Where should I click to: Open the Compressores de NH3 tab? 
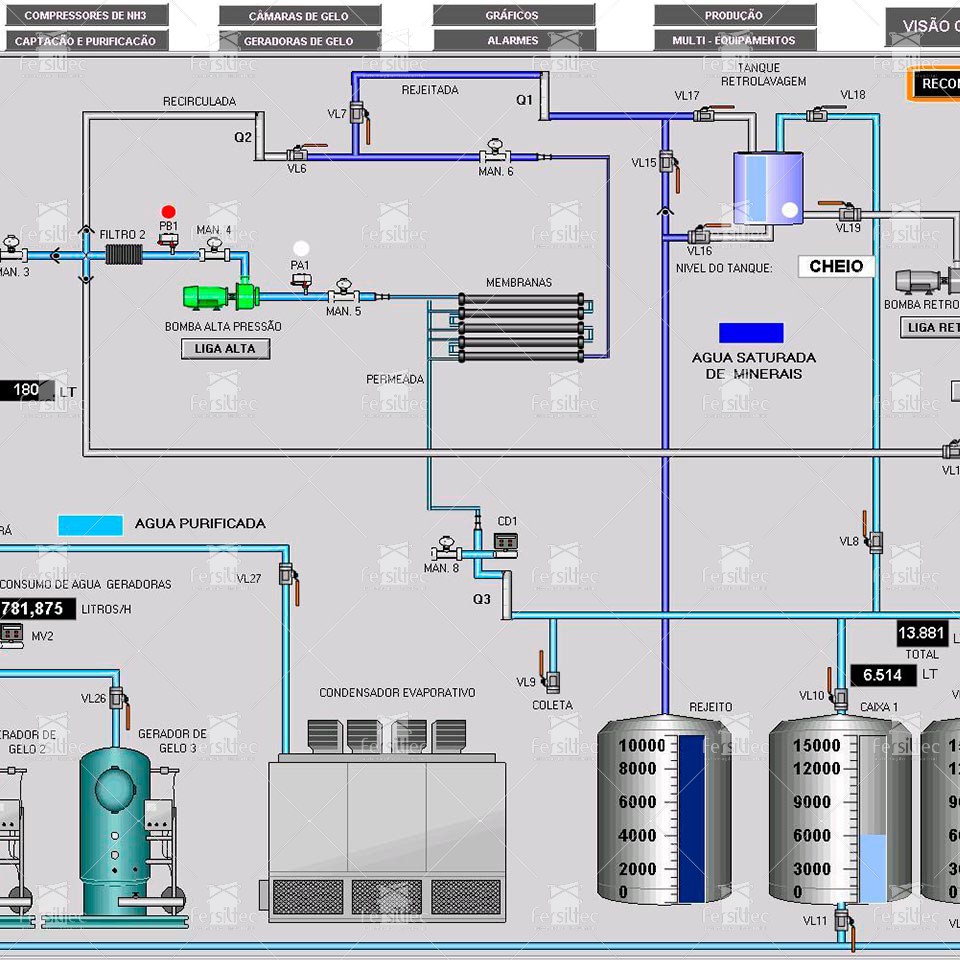[86, 15]
